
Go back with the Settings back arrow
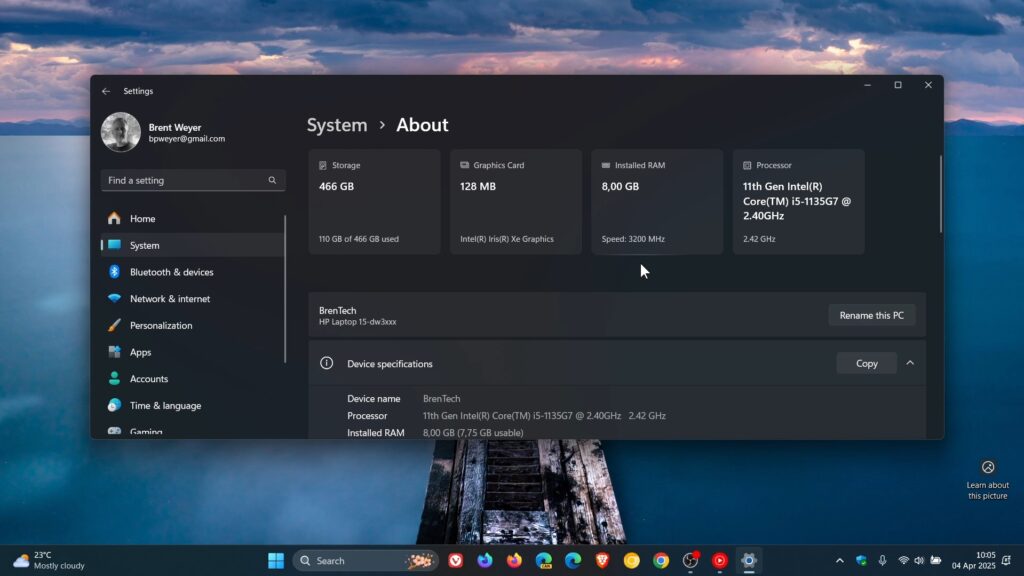106,91
